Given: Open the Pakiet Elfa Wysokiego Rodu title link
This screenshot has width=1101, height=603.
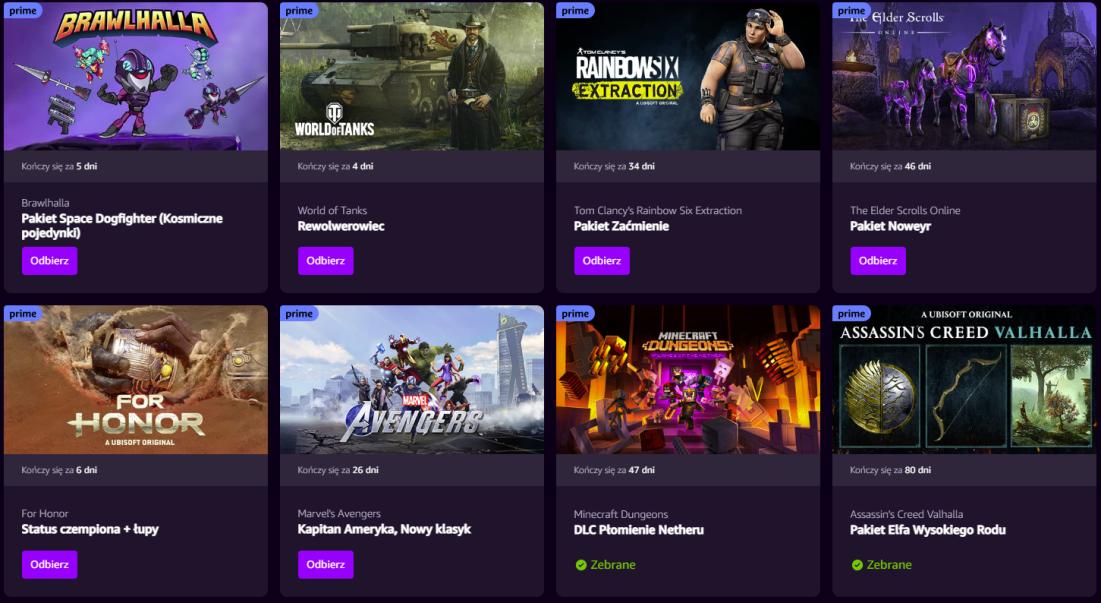Looking at the screenshot, I should pos(928,530).
